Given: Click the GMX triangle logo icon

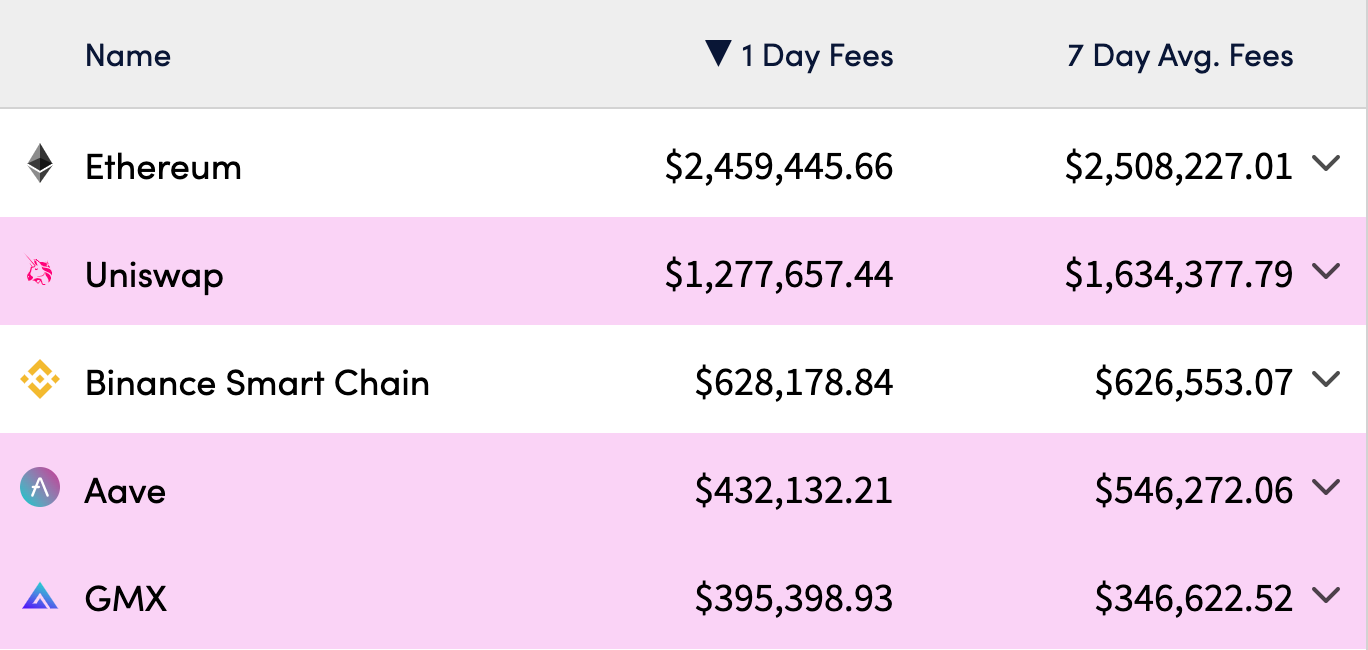Looking at the screenshot, I should coord(40,598).
